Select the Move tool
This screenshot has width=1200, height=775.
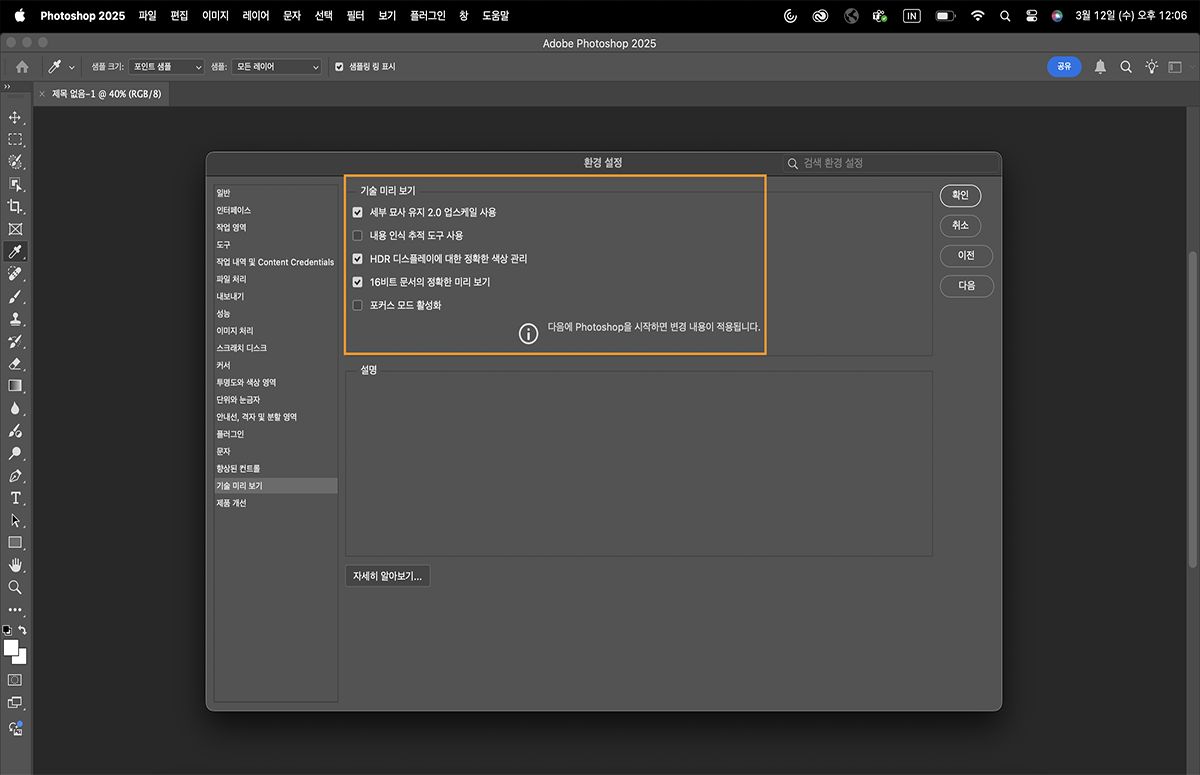(15, 117)
